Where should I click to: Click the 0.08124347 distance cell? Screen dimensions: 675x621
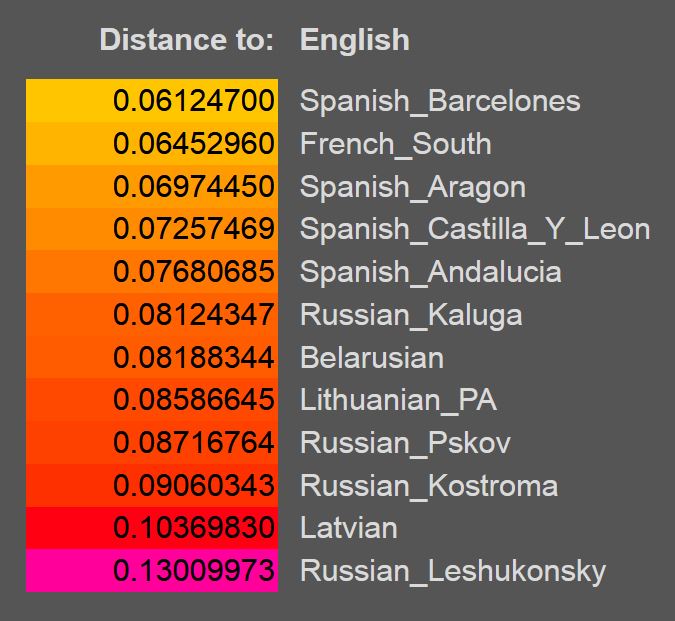[x=152, y=314]
